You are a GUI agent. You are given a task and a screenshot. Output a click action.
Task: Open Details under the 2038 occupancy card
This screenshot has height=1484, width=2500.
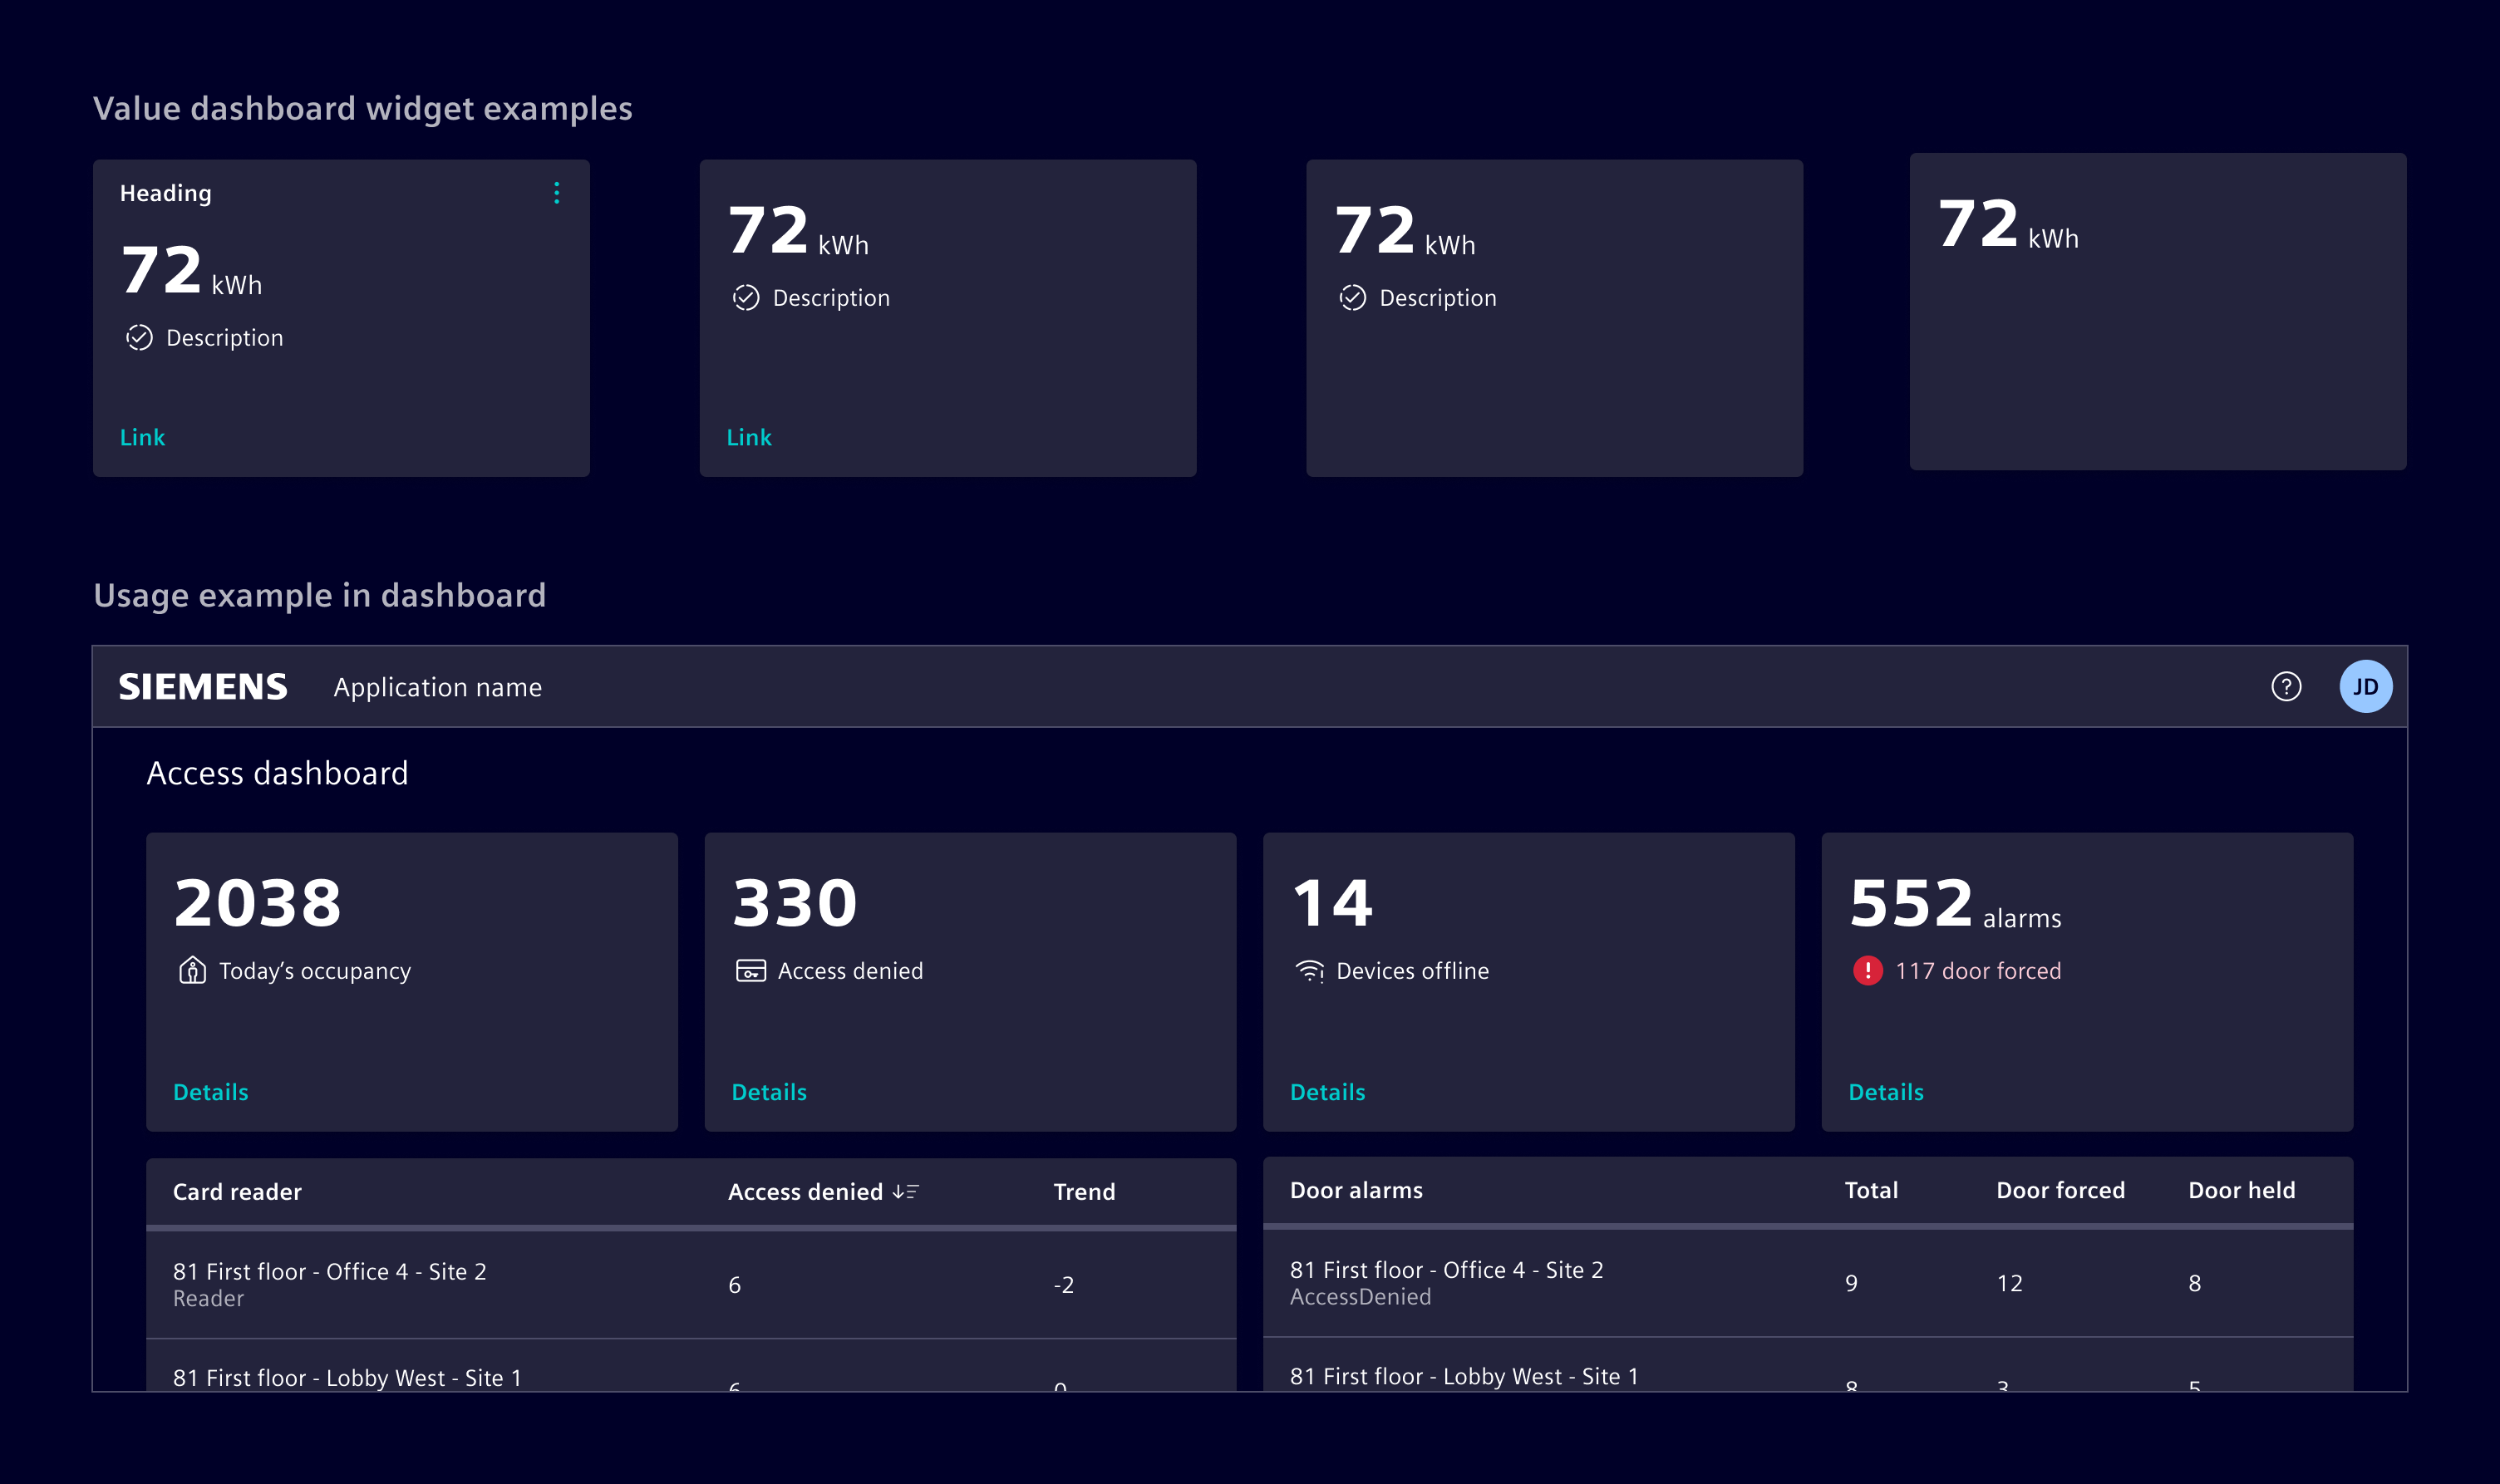(210, 1091)
